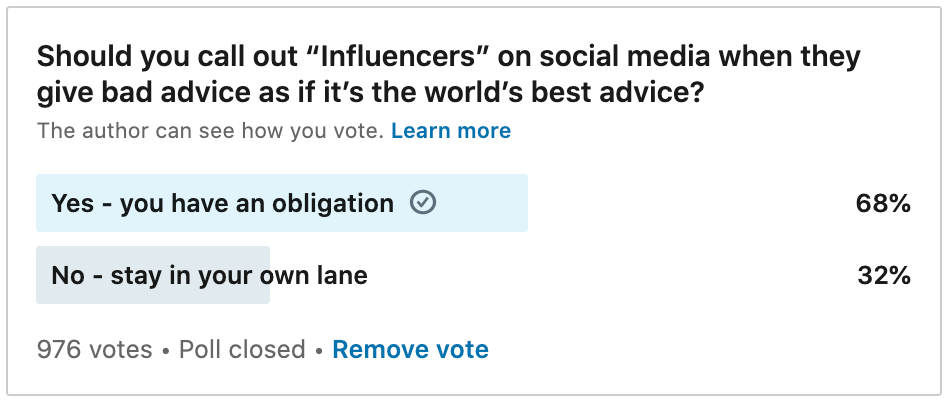
Task: Select the "Yes - you have an obligation" option label
Action: (222, 203)
